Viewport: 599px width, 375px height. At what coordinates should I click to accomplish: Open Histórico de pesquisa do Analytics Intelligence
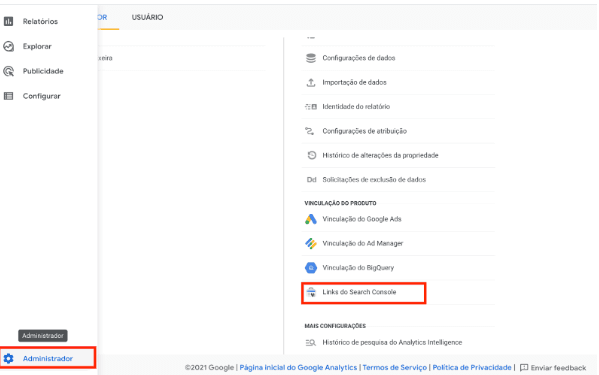point(392,343)
